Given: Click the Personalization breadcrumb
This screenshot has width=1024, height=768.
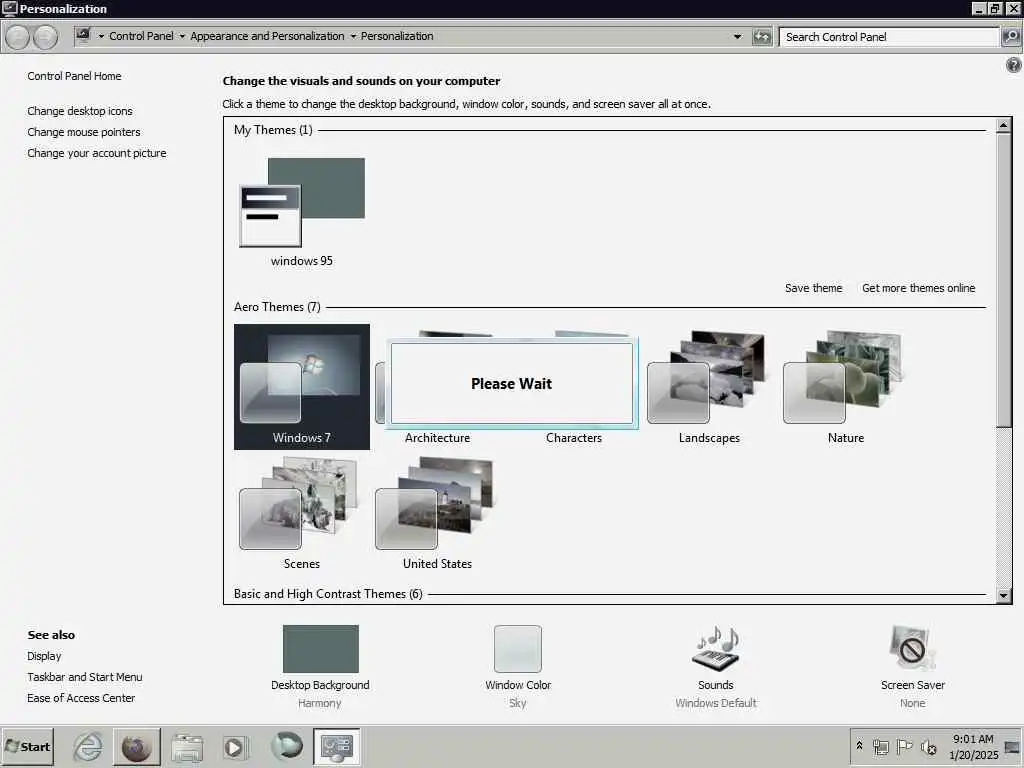Looking at the screenshot, I should pyautogui.click(x=397, y=36).
